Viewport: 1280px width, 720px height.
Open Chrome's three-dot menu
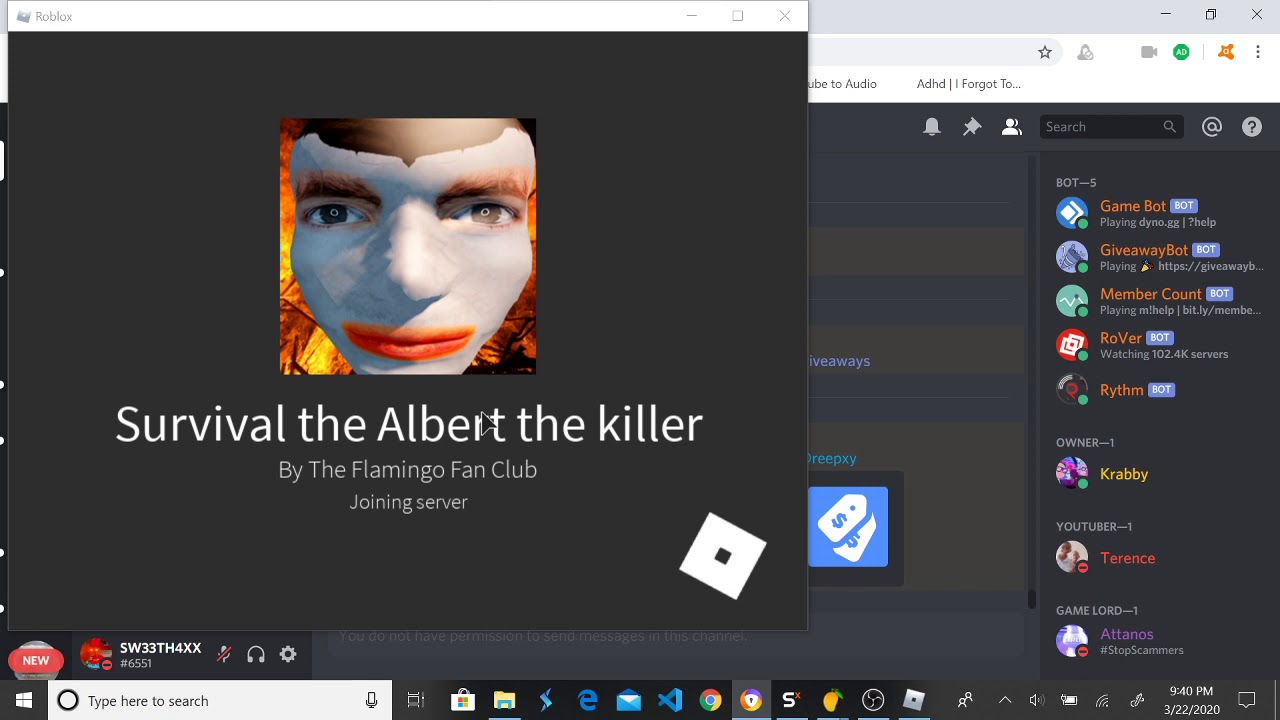(1259, 52)
